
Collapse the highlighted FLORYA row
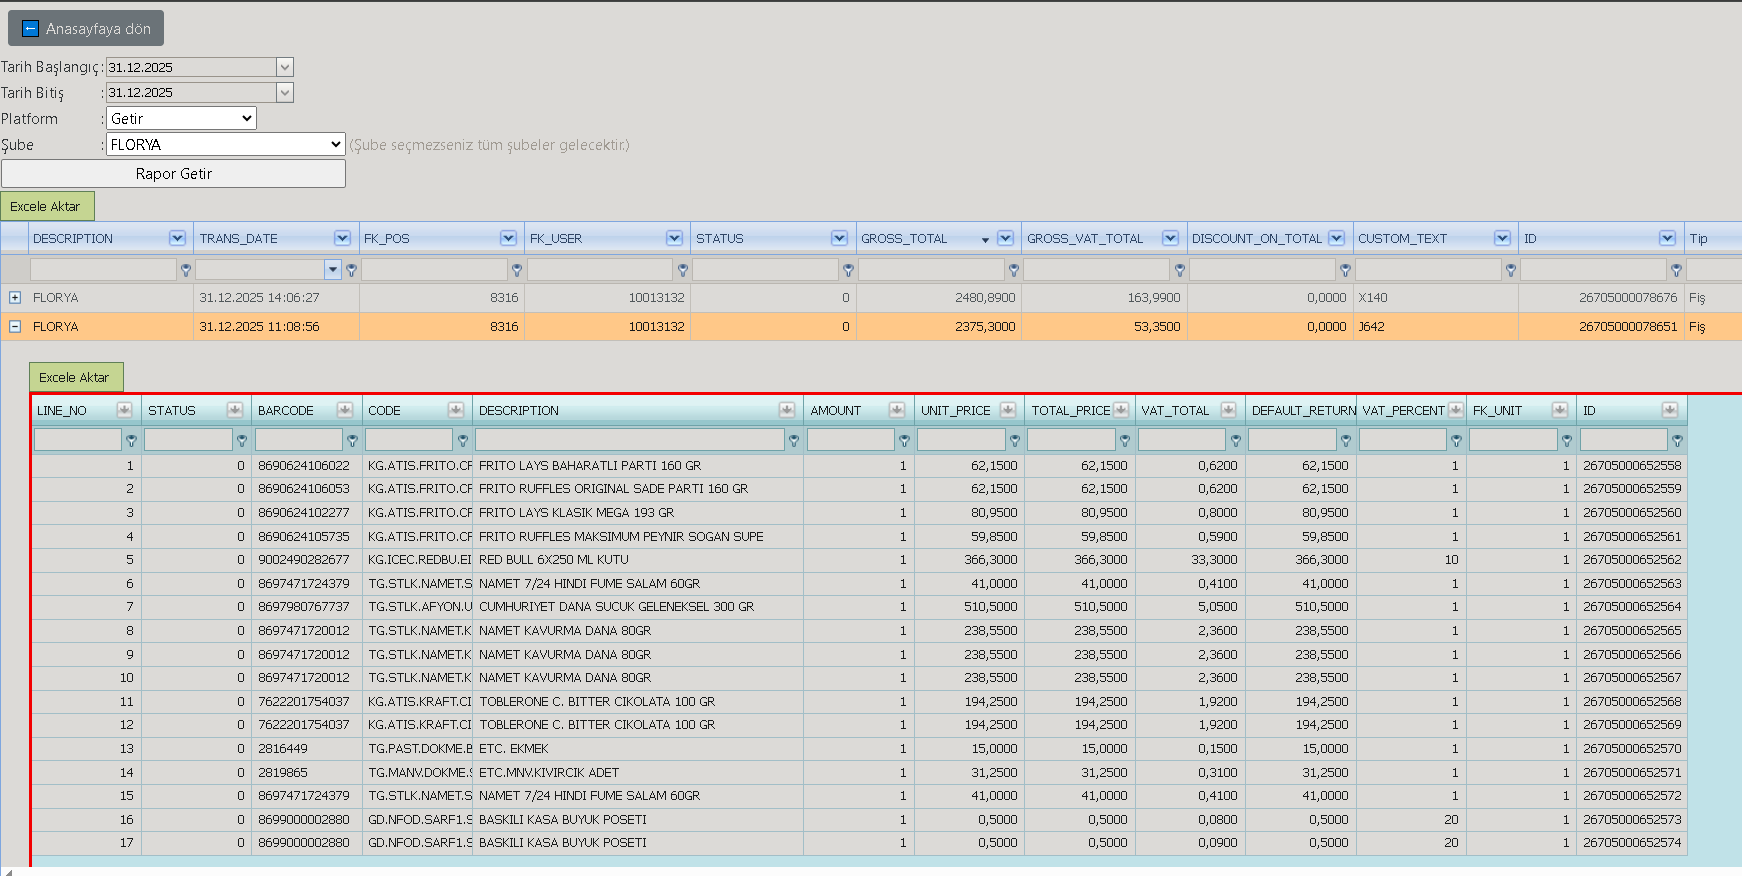tap(15, 326)
